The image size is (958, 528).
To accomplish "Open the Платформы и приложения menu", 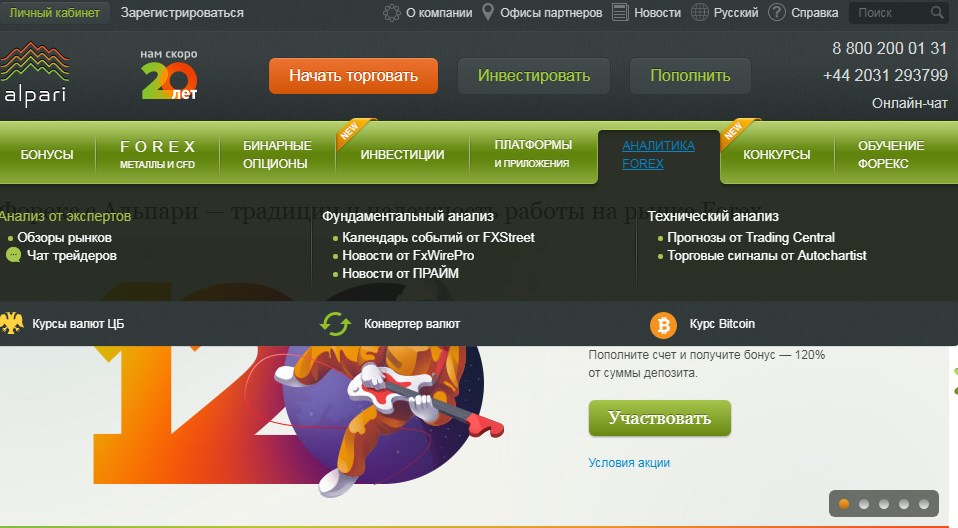I will 533,153.
